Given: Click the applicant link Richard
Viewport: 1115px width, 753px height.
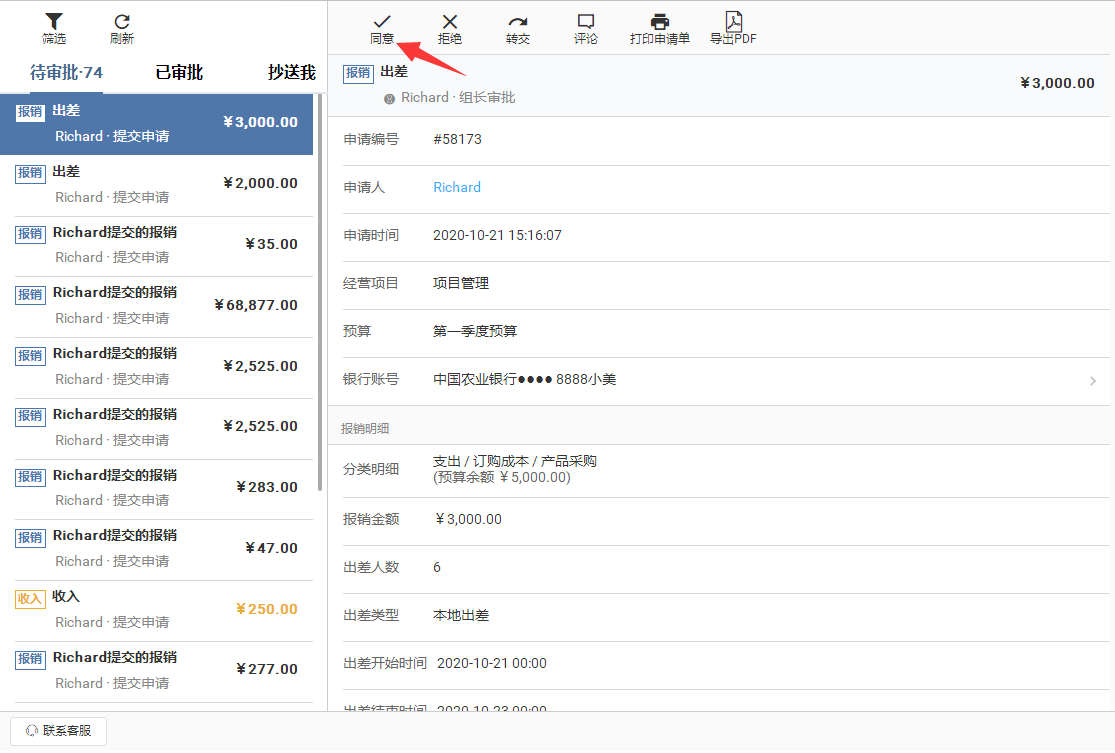Looking at the screenshot, I should (x=457, y=187).
